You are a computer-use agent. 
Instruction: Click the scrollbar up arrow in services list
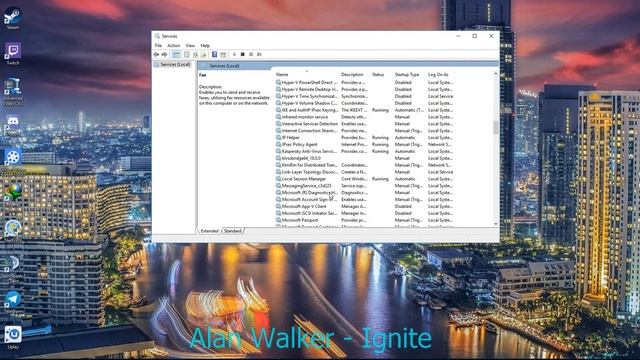[x=496, y=74]
